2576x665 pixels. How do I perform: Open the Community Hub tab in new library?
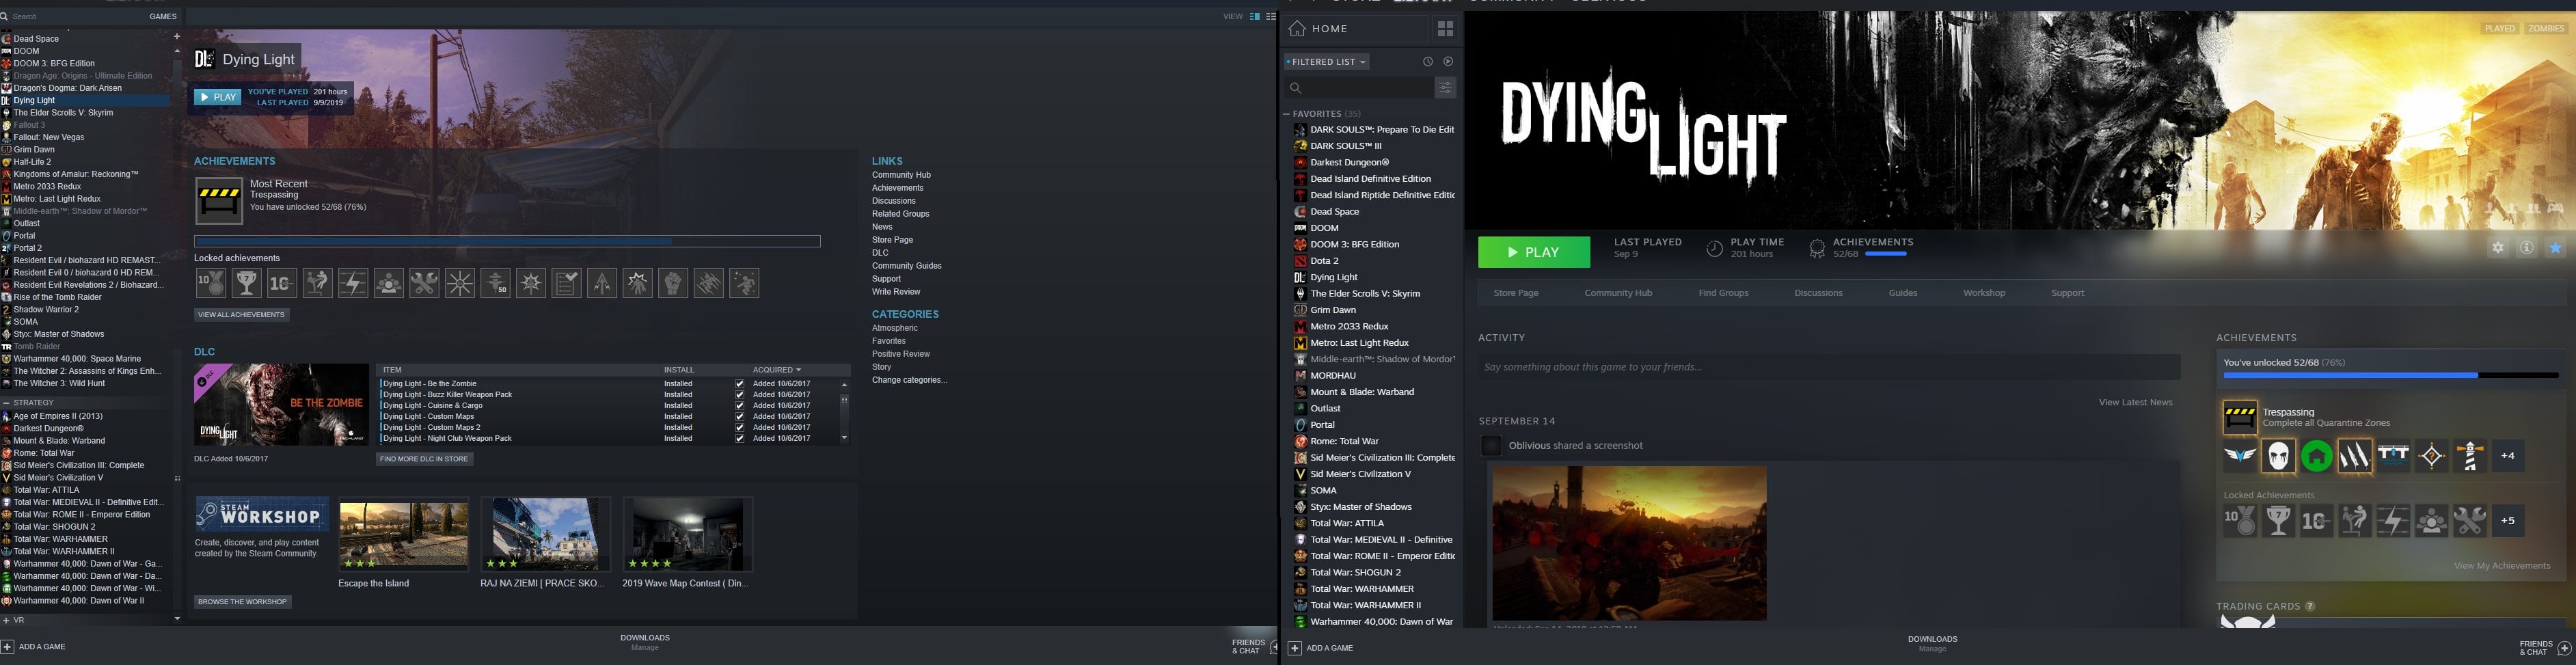pos(1618,293)
